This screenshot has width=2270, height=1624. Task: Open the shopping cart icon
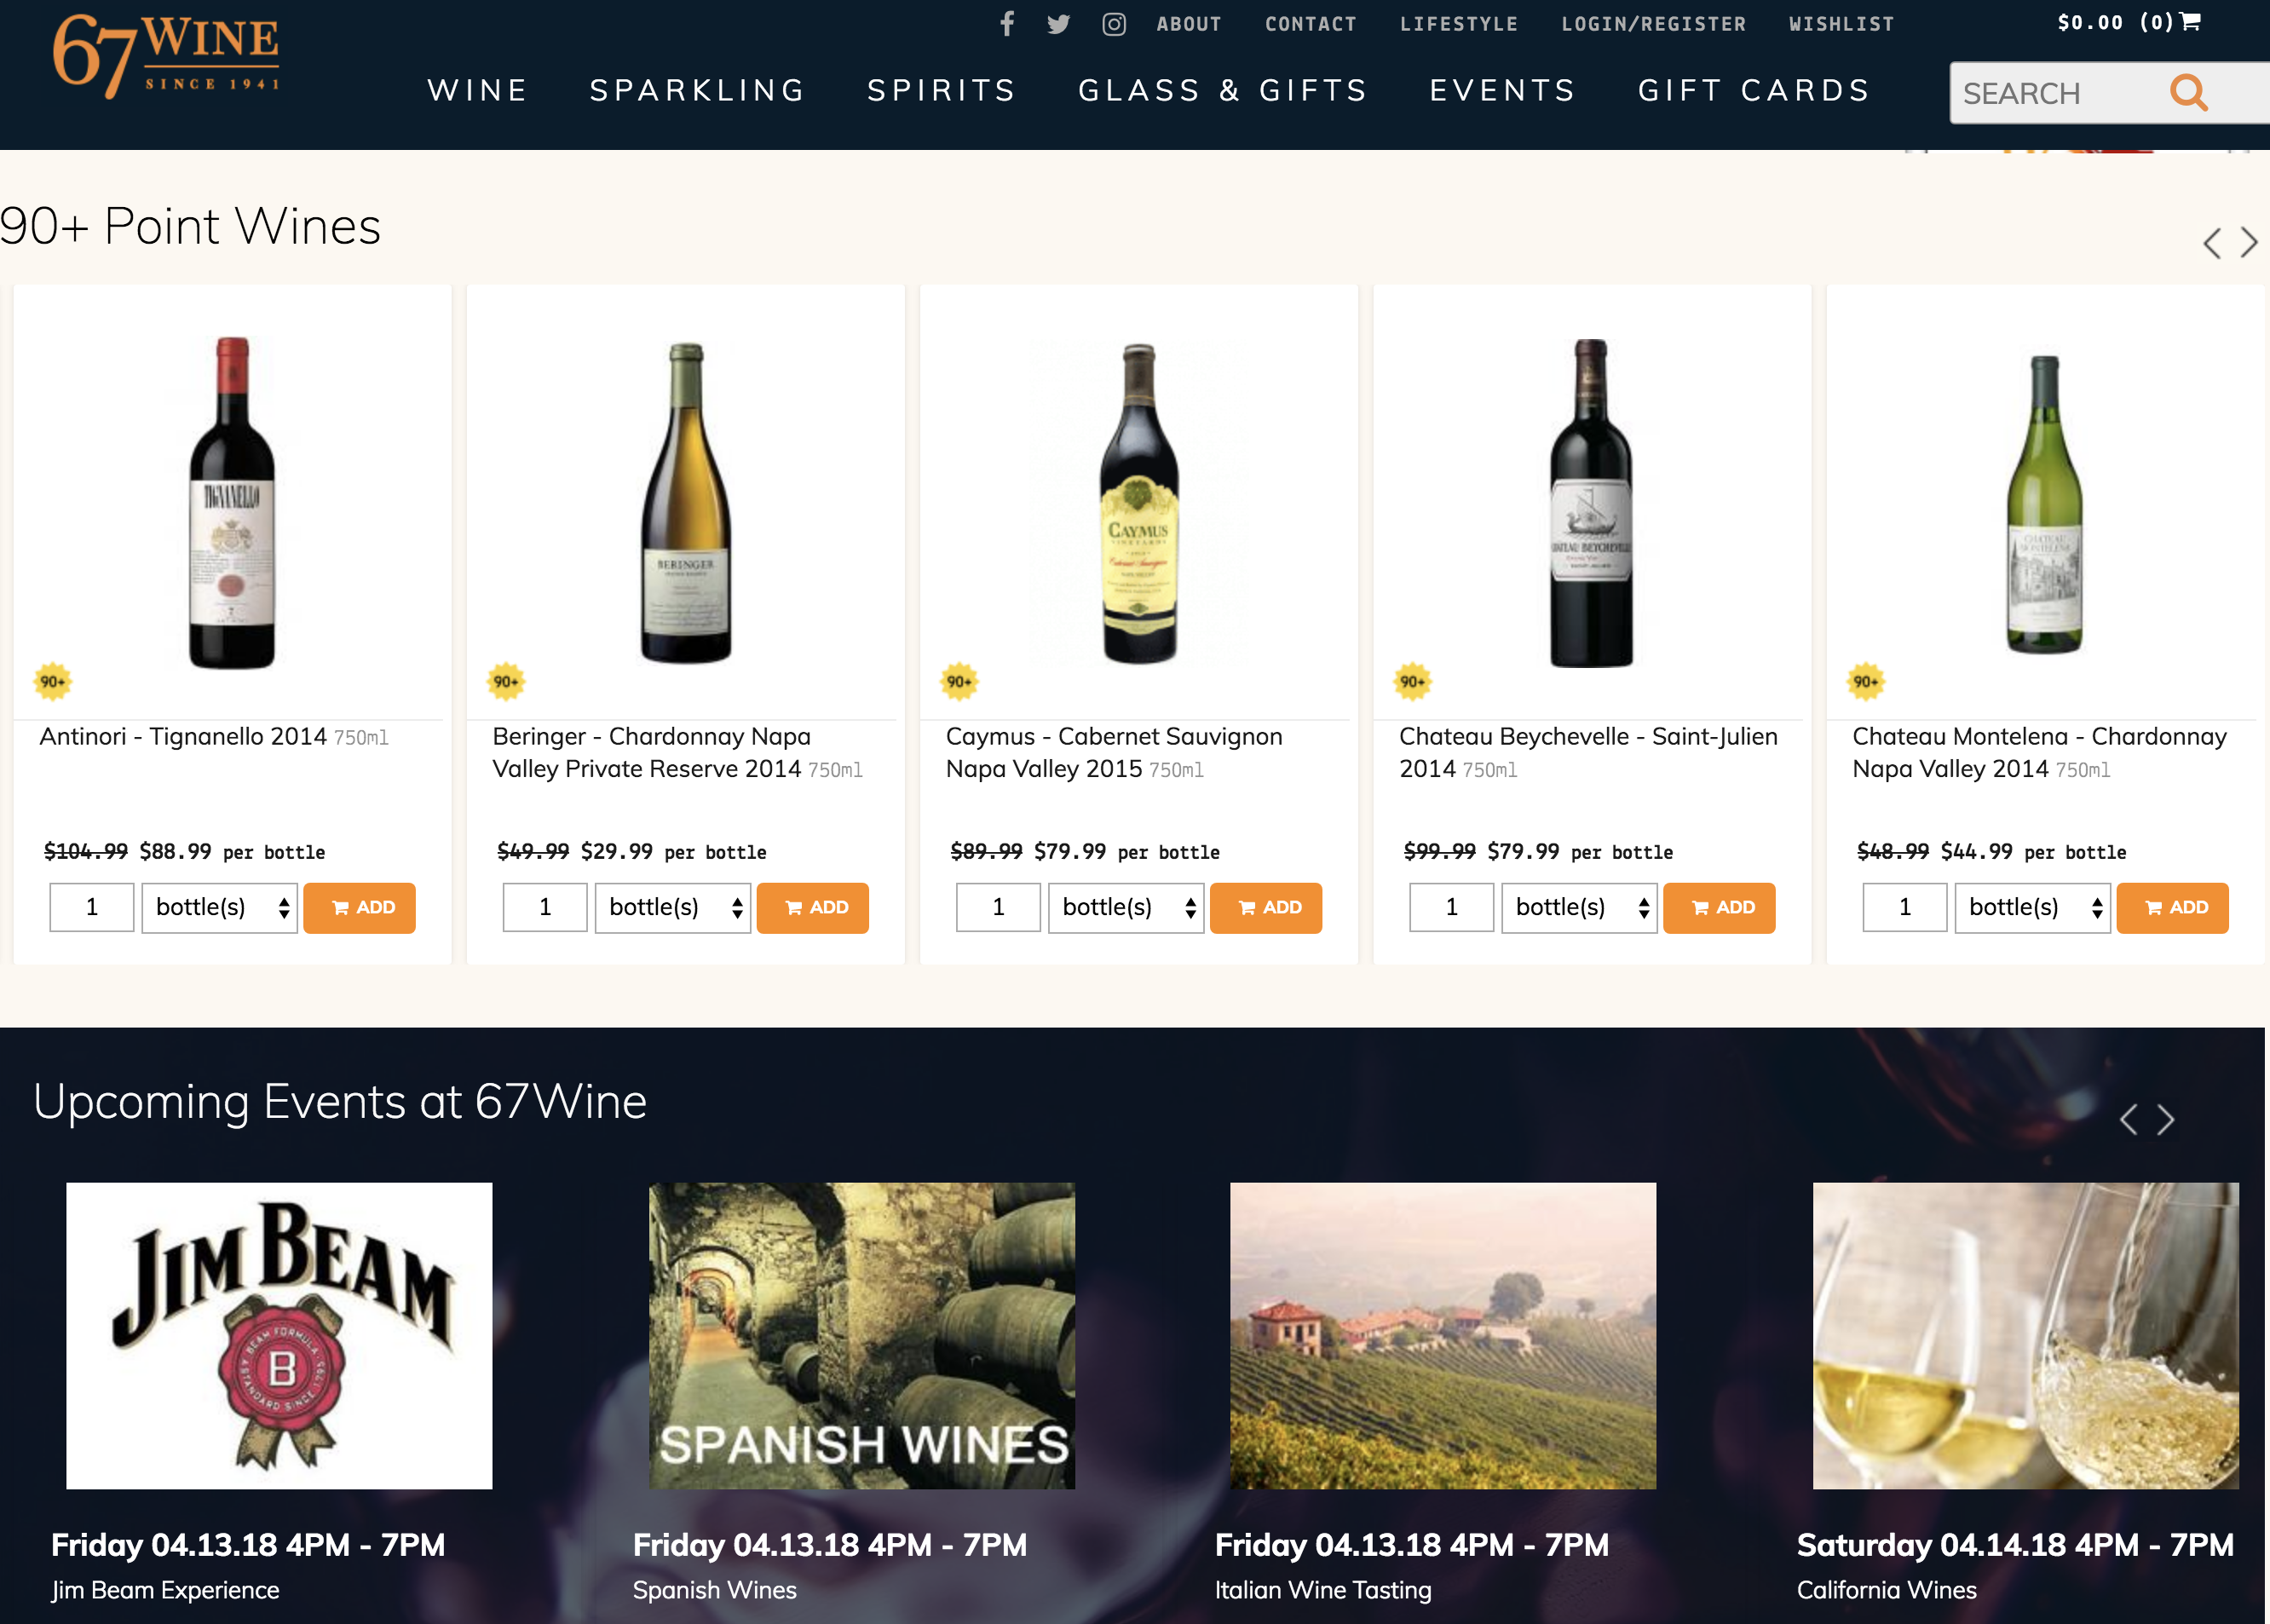(x=2190, y=22)
